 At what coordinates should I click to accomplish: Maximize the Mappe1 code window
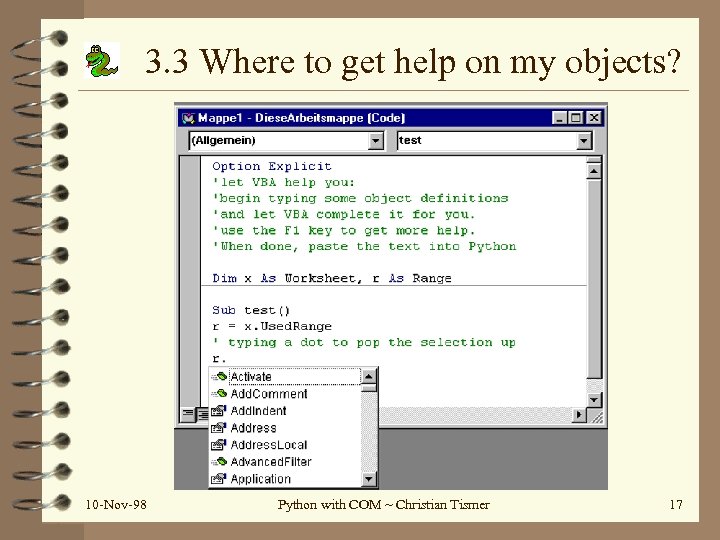coord(575,118)
